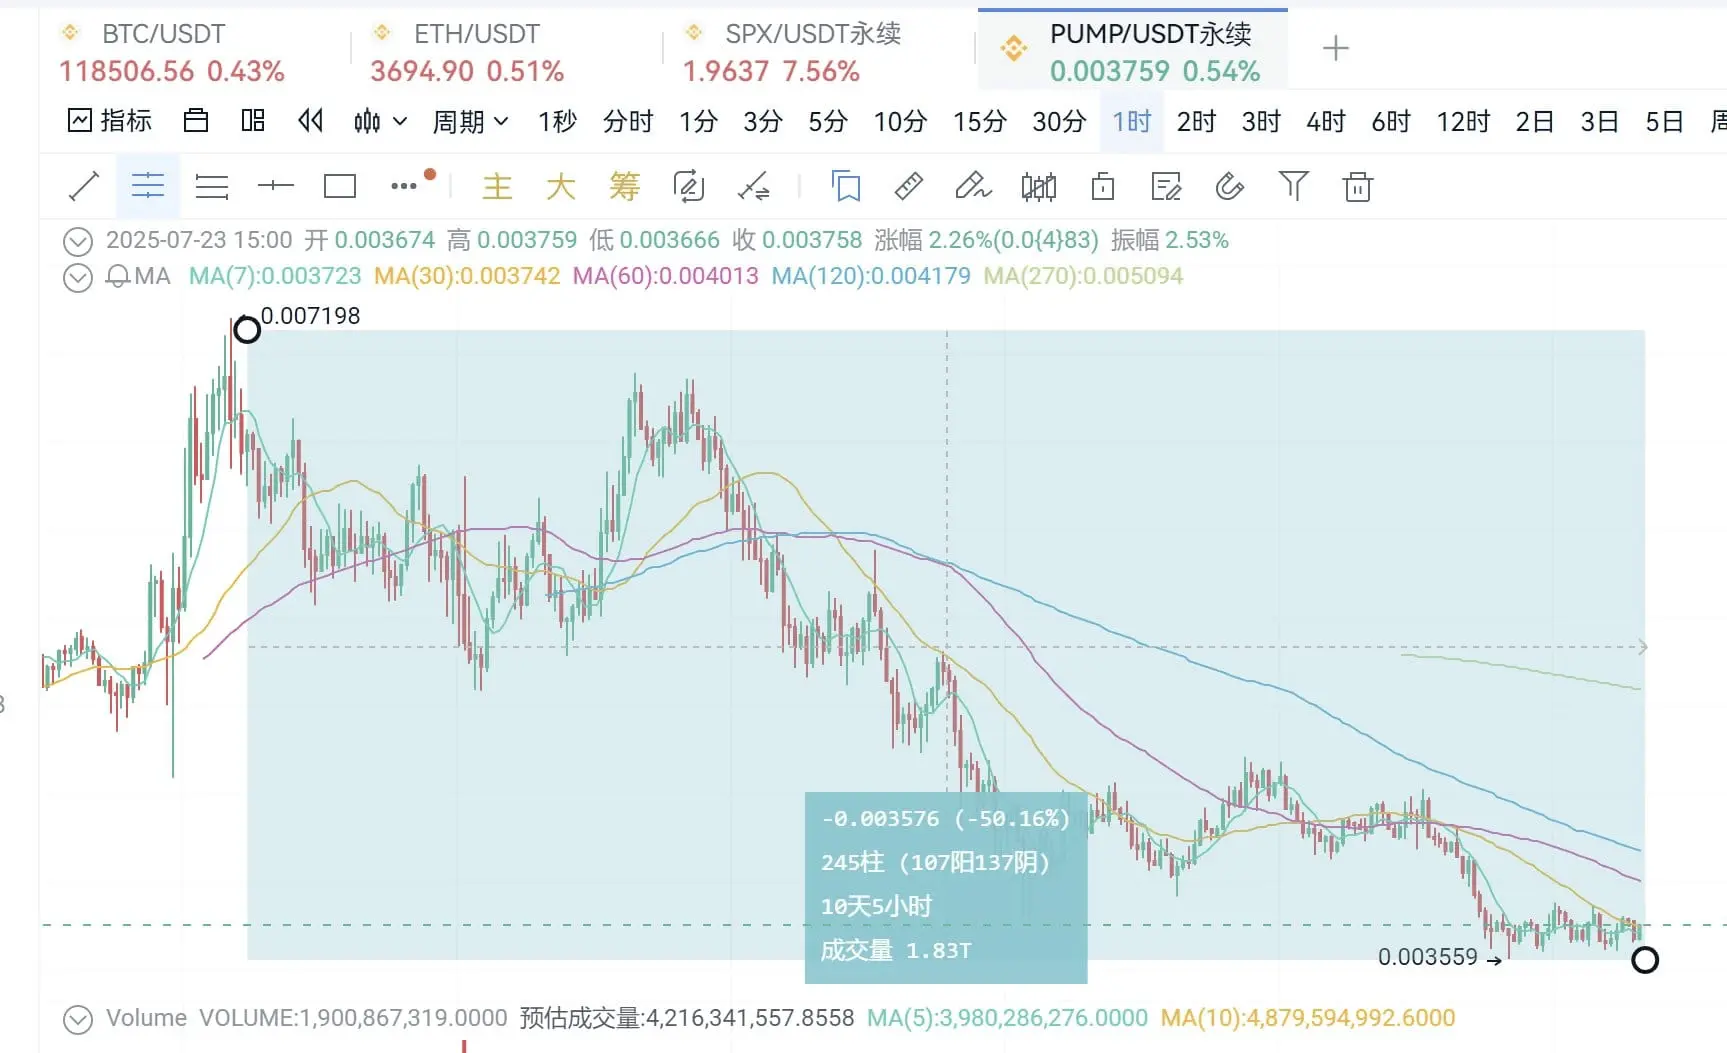1727x1053 pixels.
Task: Click the MA alert bell icon
Action: tap(117, 277)
